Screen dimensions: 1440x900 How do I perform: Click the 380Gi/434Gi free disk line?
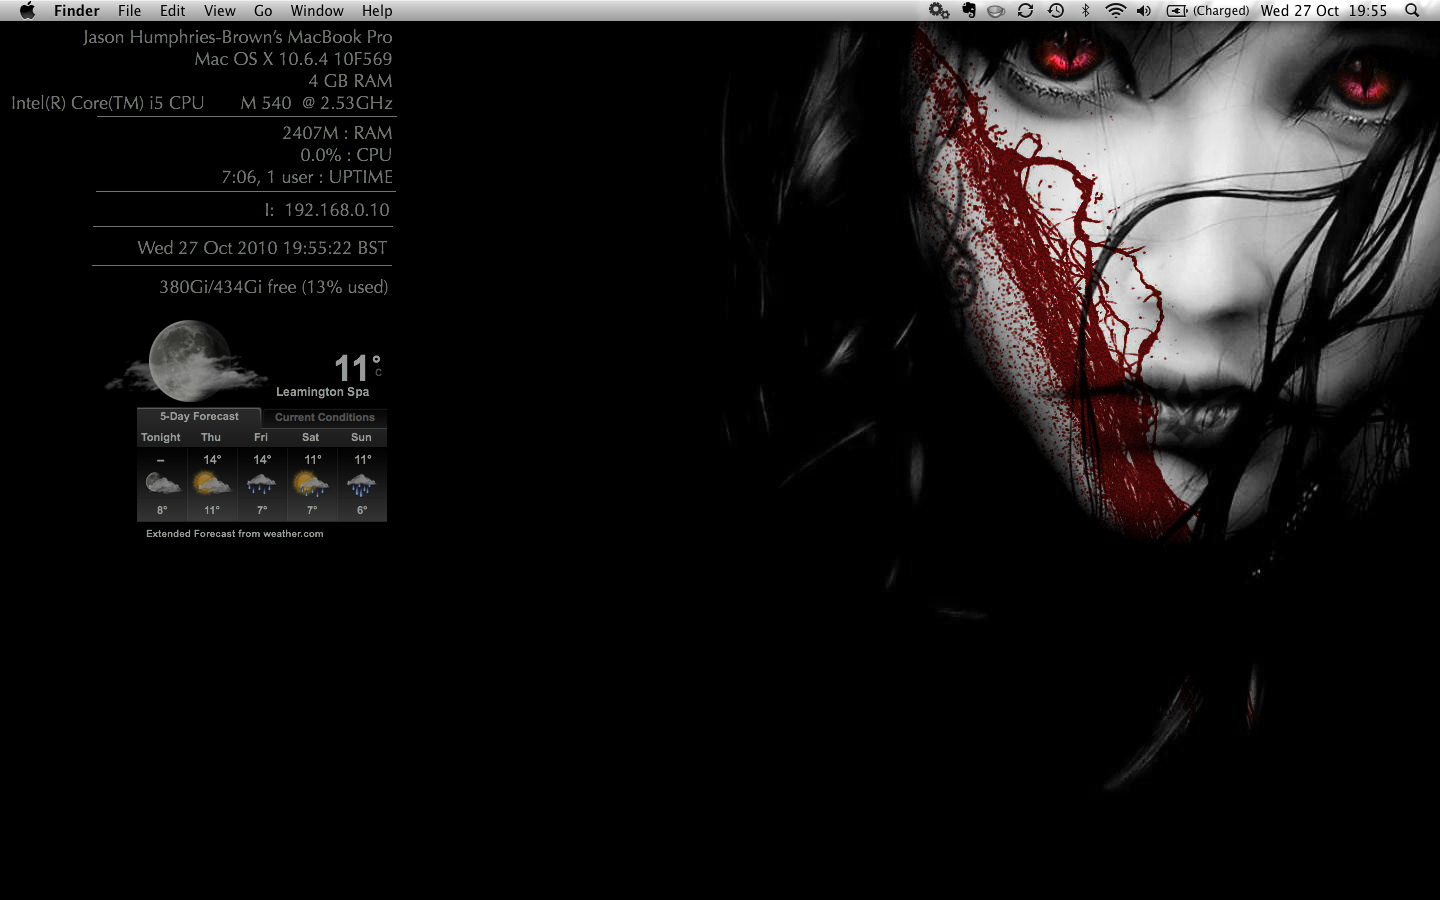click(273, 287)
